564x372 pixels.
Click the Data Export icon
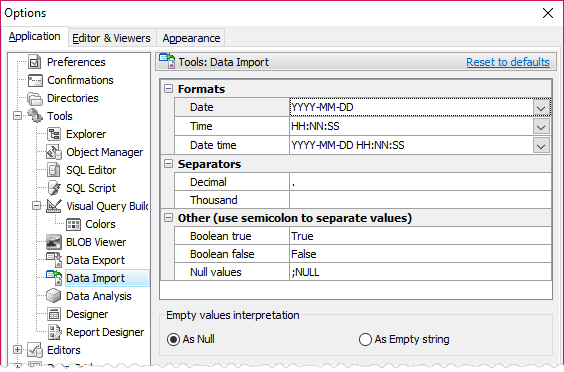(x=54, y=260)
